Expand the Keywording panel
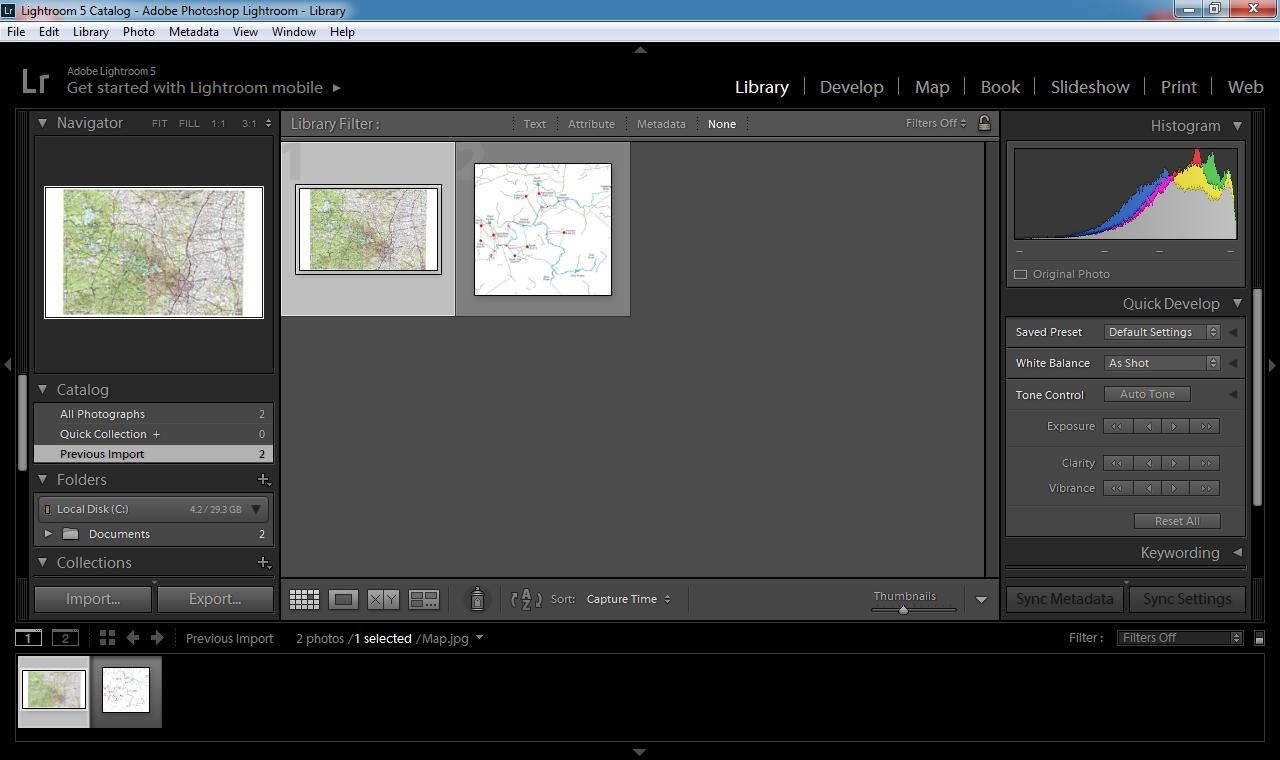 click(x=1237, y=552)
